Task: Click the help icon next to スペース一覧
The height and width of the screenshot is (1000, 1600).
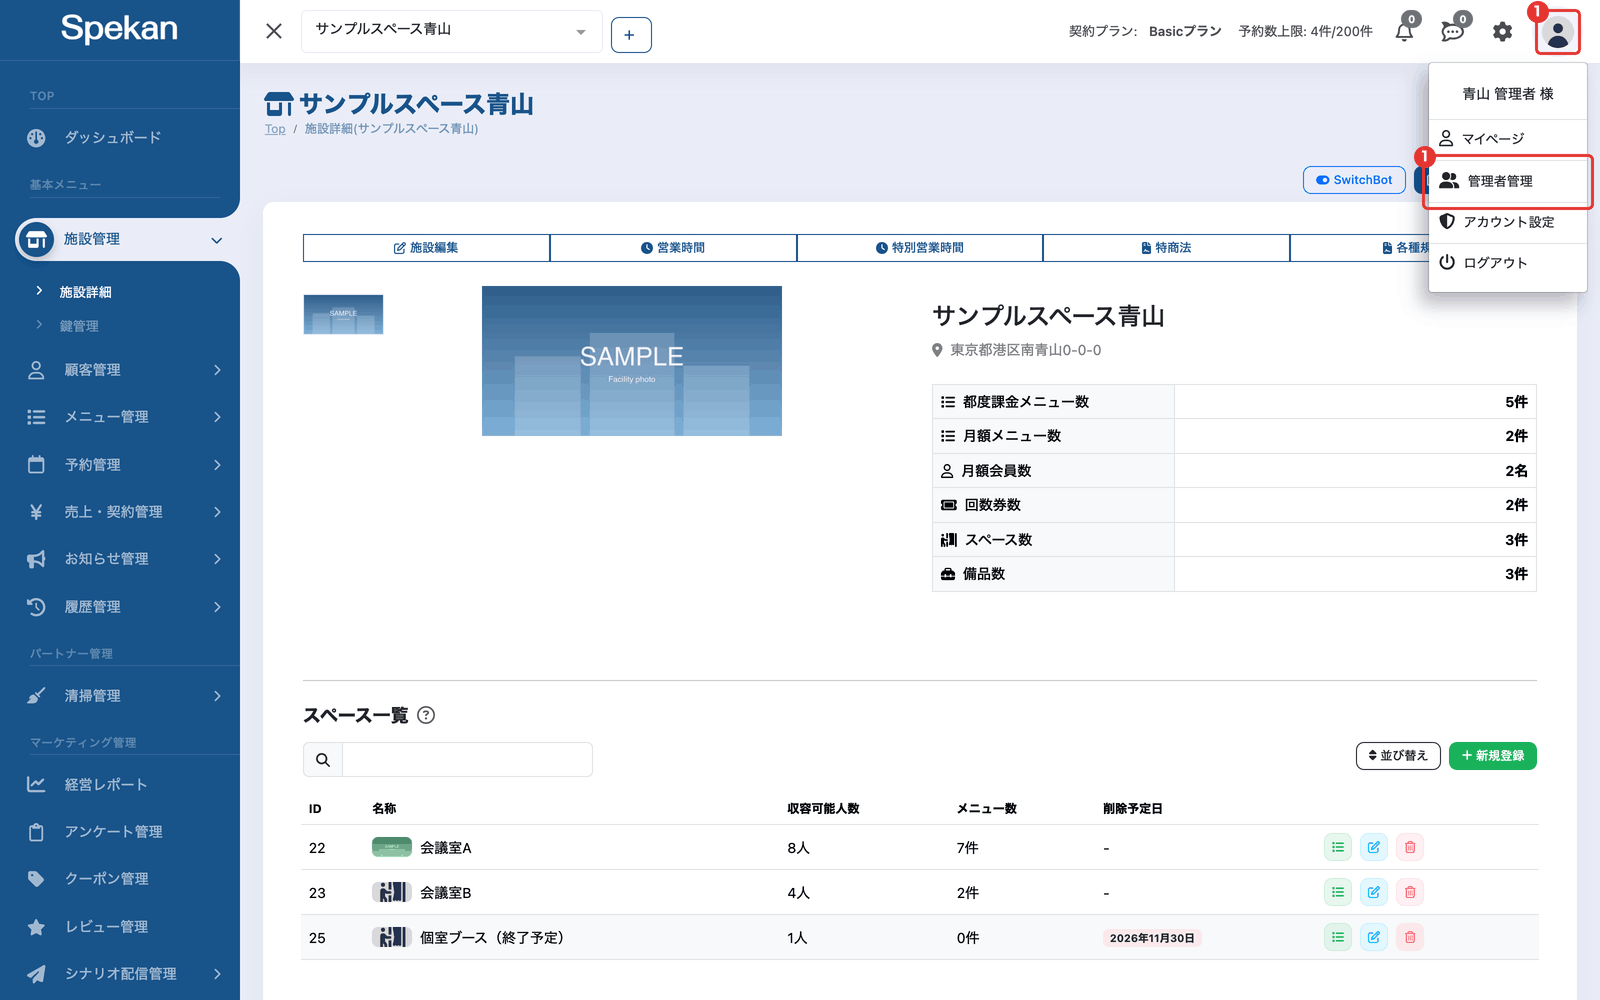Action: 426,715
